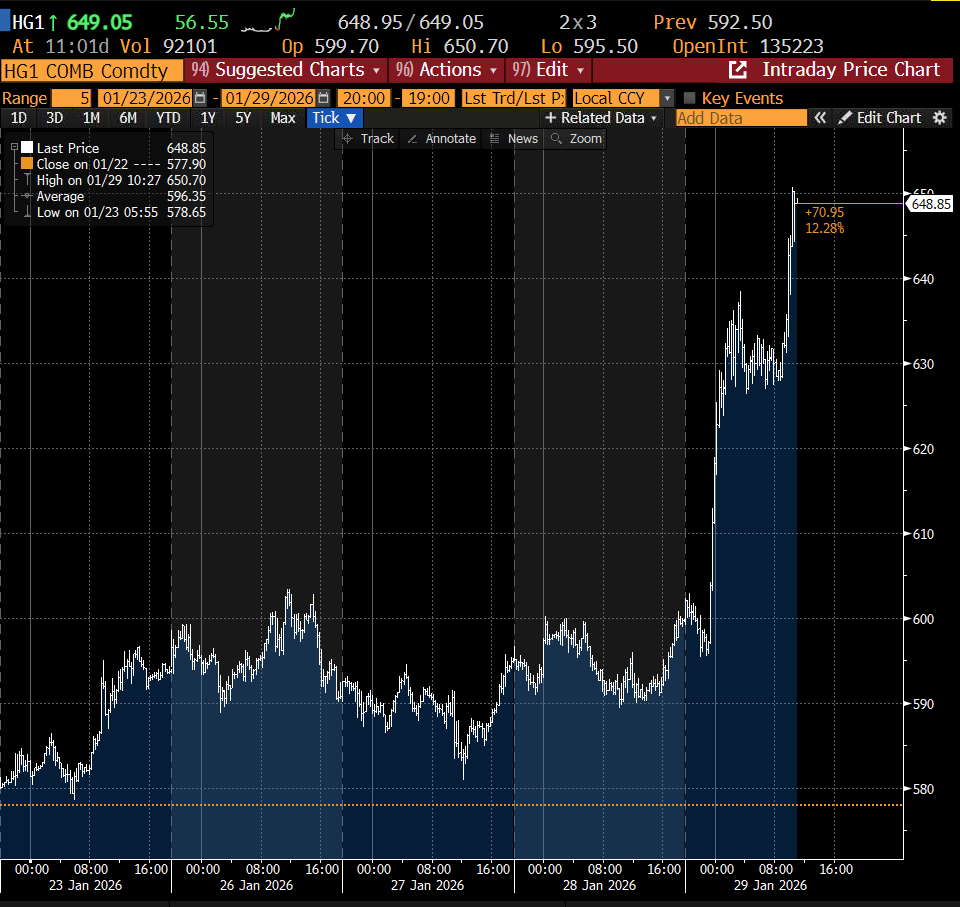Click the Vol 92101 value
The image size is (960, 907).
pyautogui.click(x=168, y=47)
